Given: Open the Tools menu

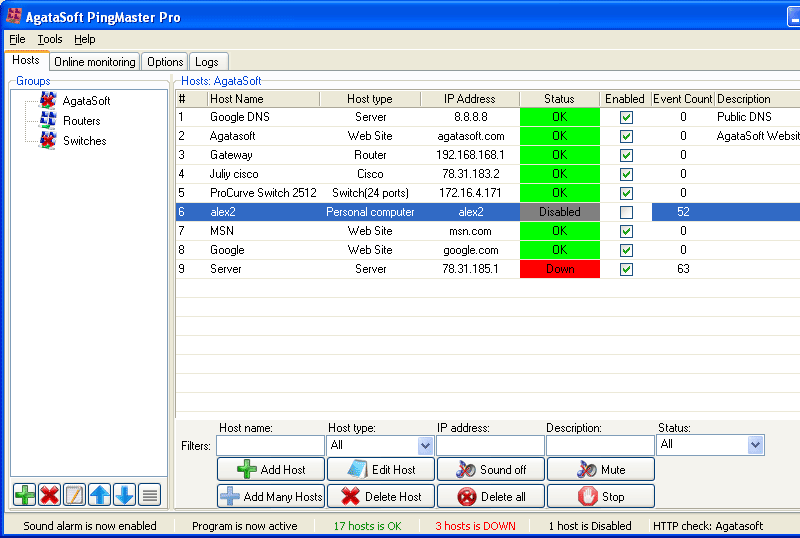Looking at the screenshot, I should (50, 39).
